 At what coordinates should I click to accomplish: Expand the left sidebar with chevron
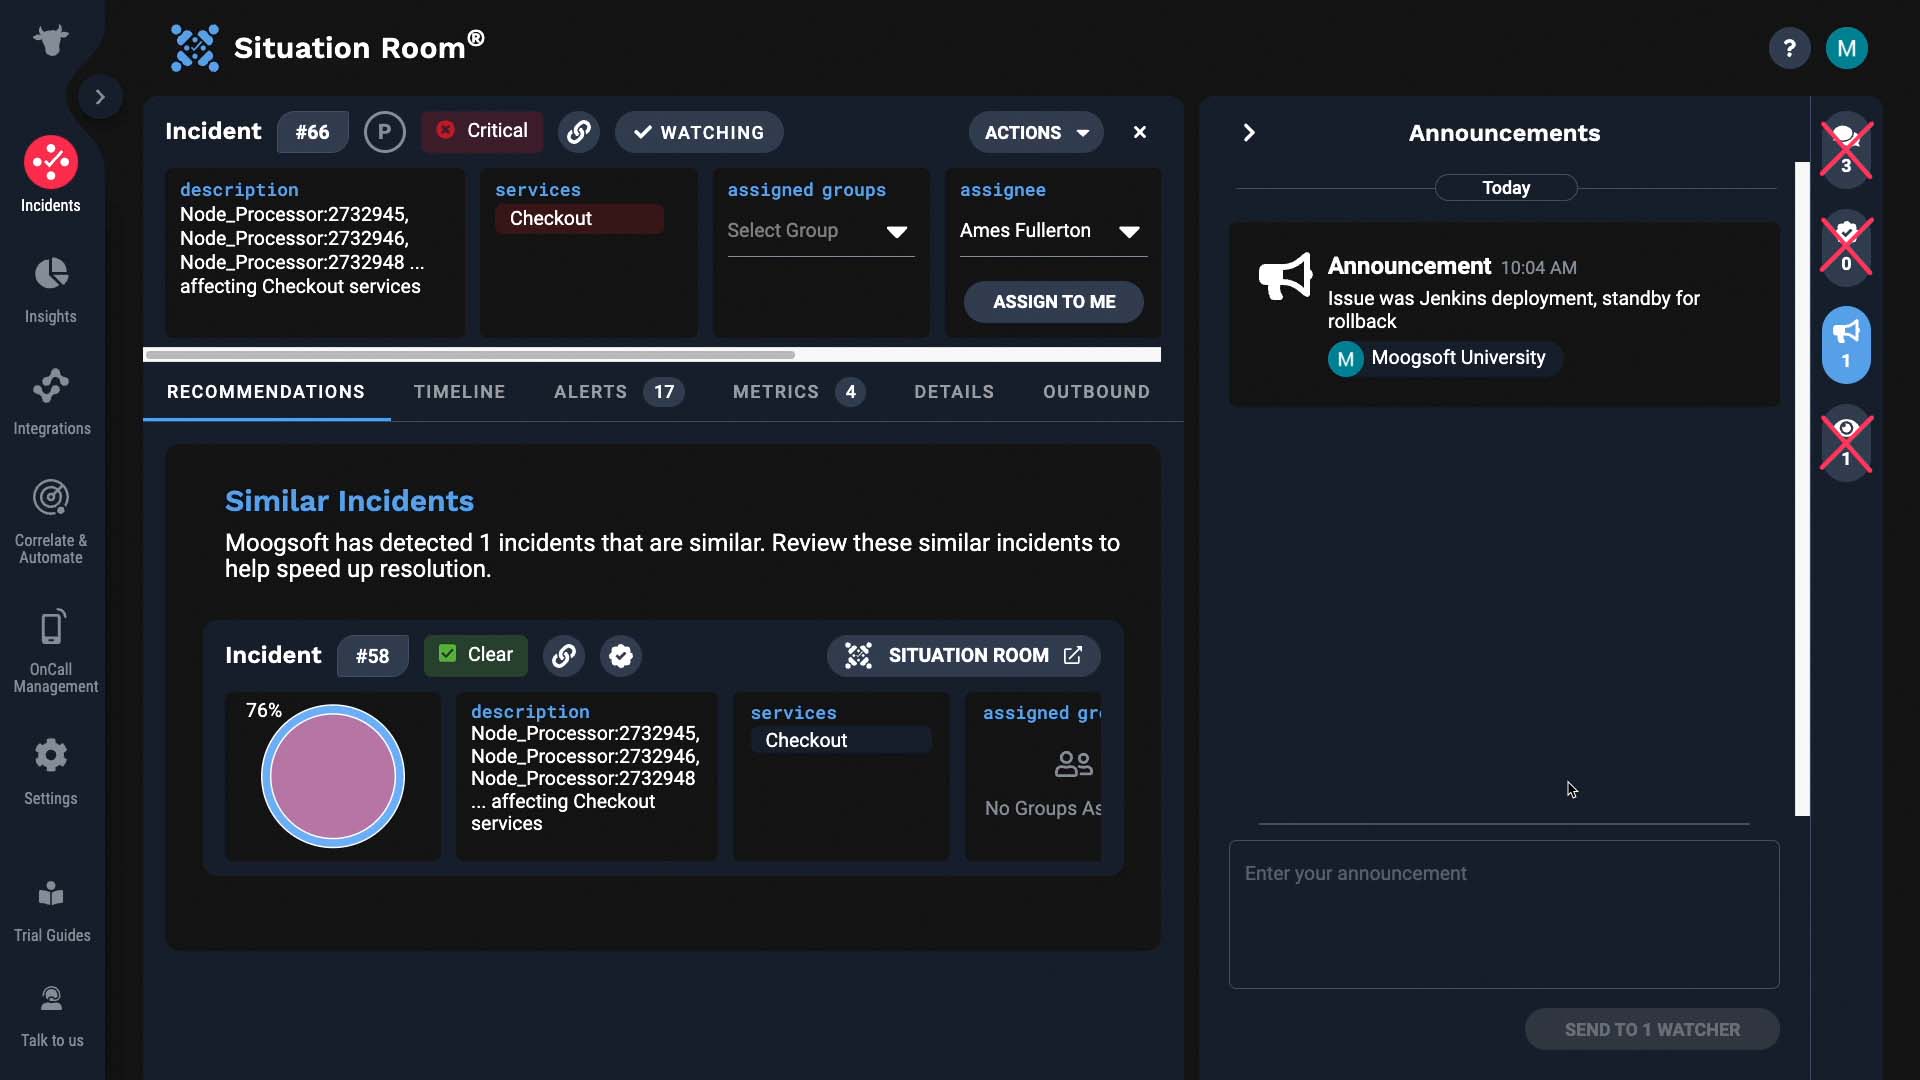[x=100, y=97]
